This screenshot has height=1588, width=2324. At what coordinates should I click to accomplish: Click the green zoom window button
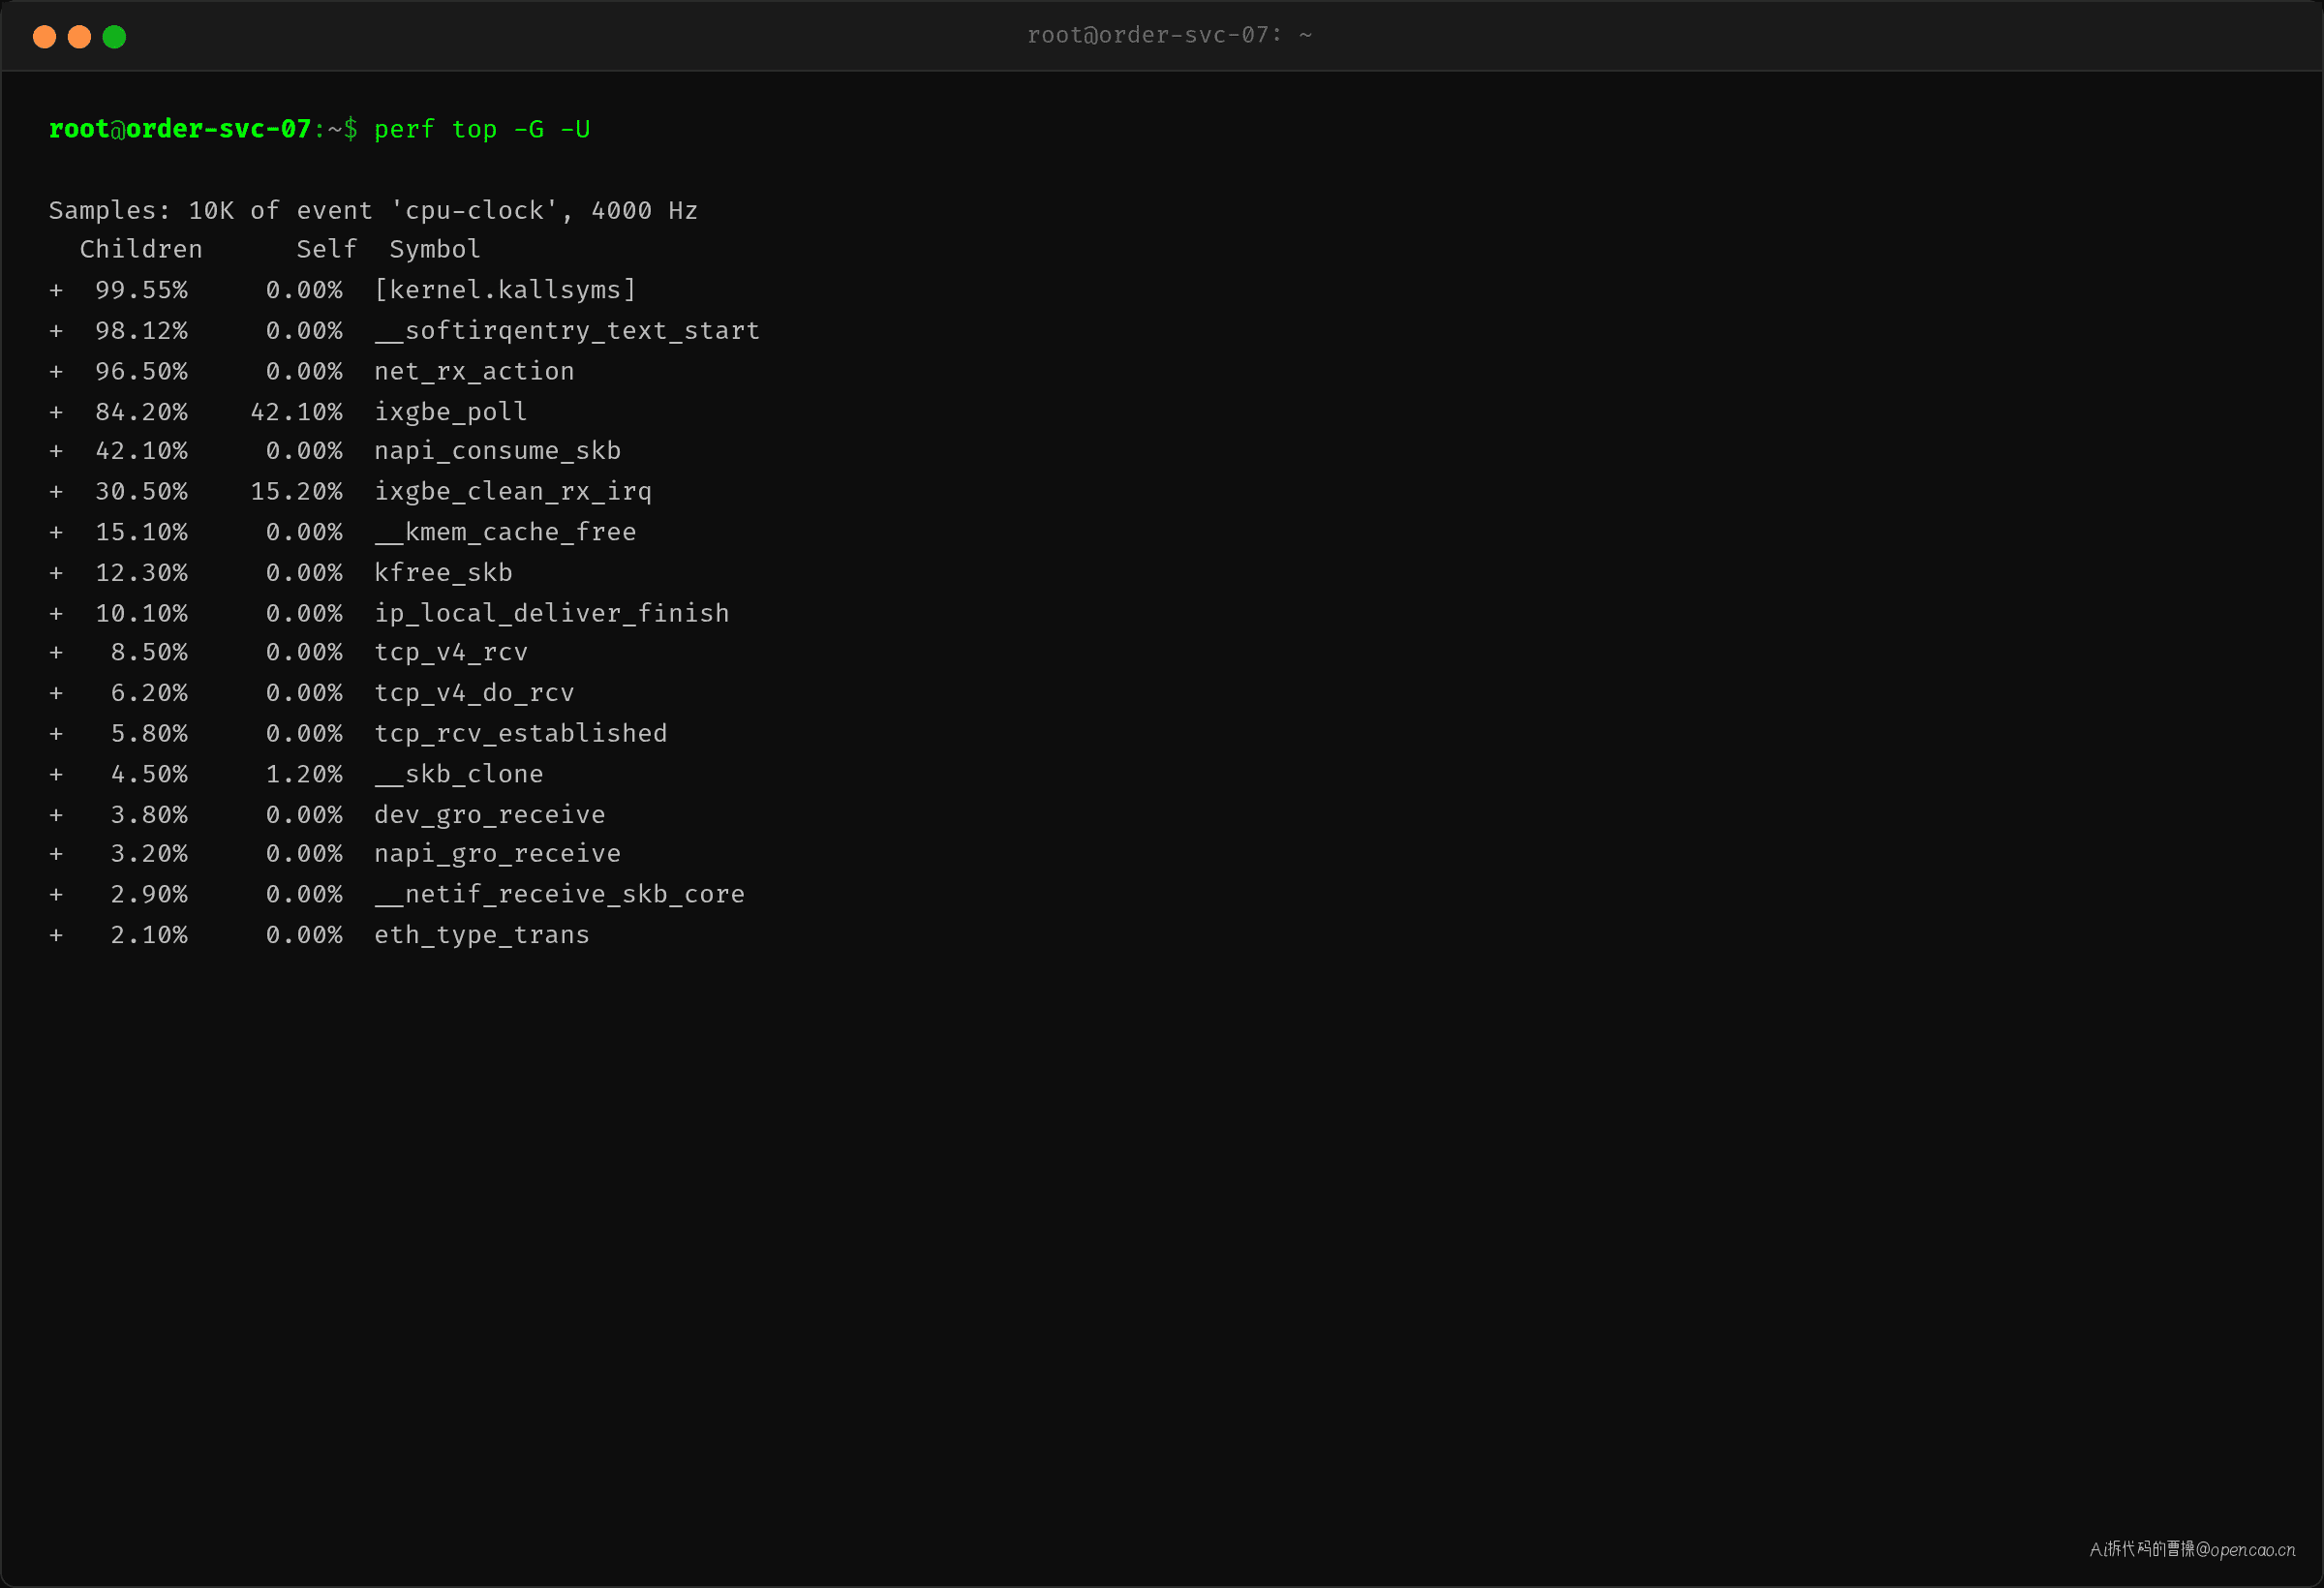114,37
